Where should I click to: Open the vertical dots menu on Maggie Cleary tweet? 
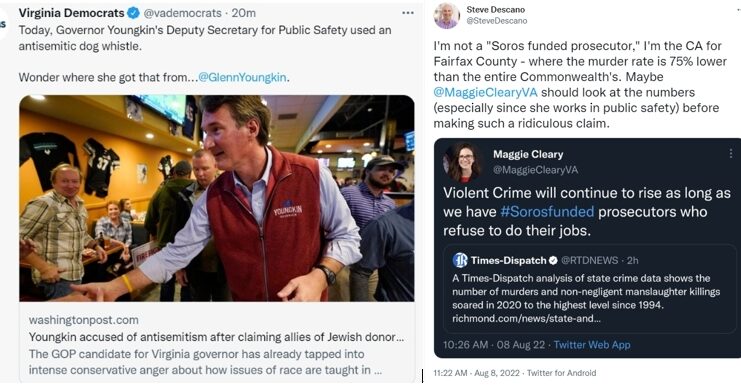731,154
